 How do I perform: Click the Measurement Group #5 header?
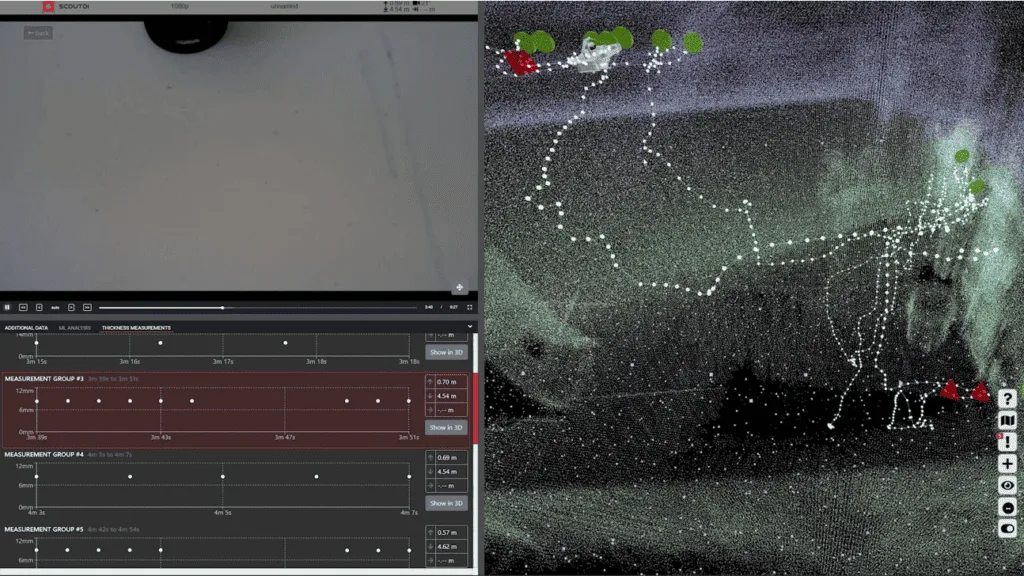[44, 530]
